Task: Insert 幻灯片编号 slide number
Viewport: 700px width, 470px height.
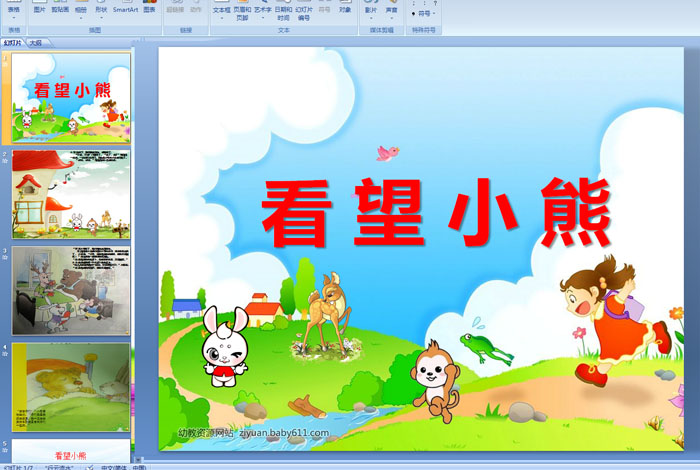Action: [x=304, y=10]
